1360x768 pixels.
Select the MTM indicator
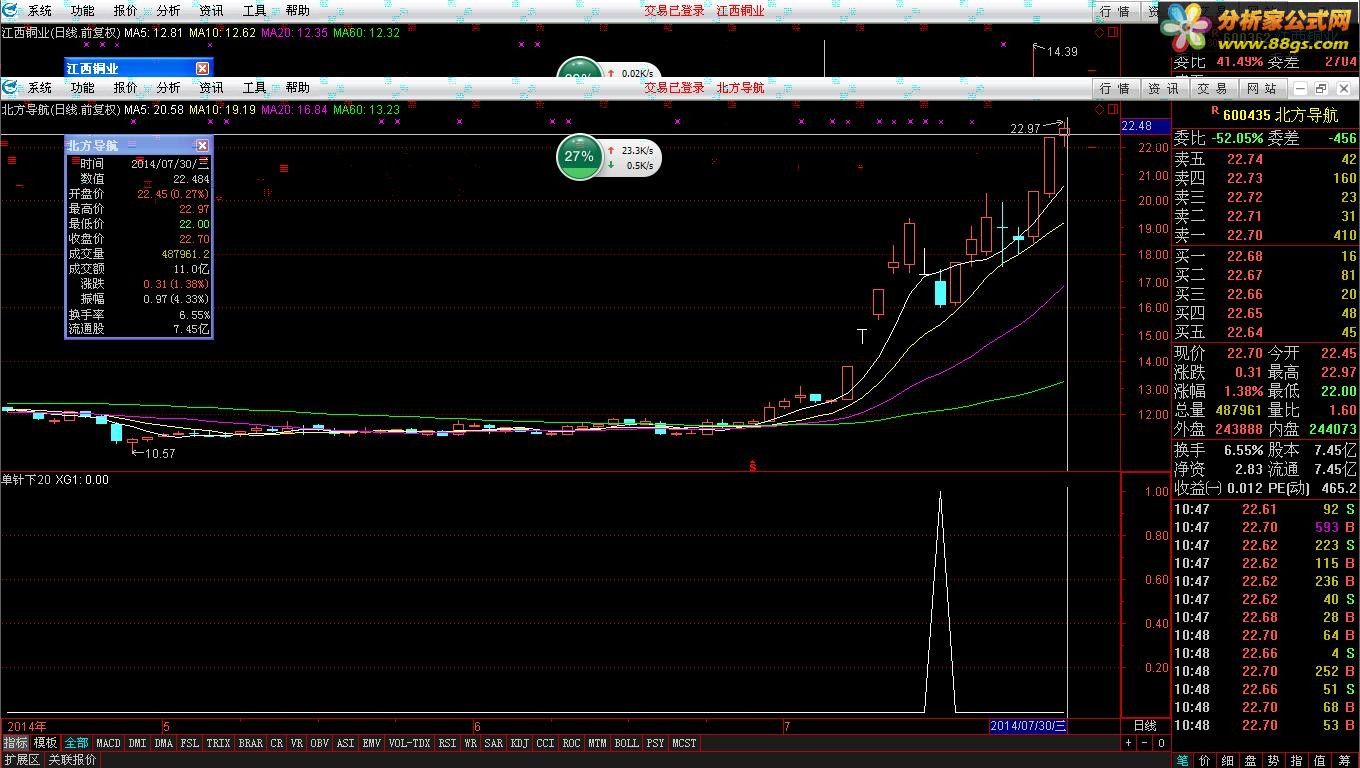[597, 743]
